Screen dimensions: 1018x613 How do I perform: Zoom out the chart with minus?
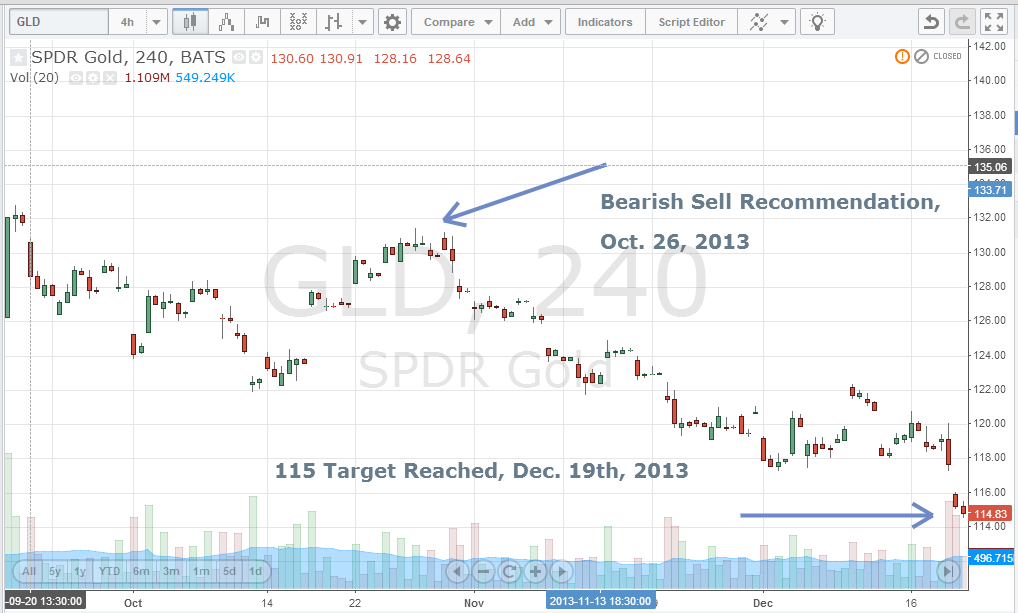click(483, 571)
